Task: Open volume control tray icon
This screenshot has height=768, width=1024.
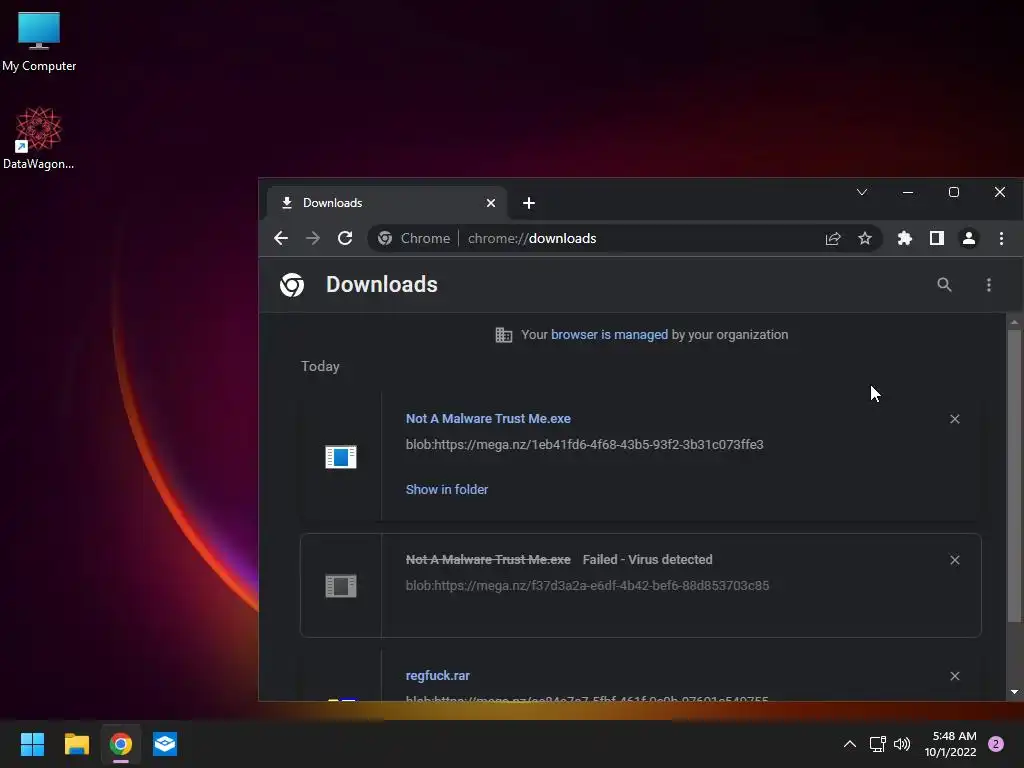Action: pyautogui.click(x=902, y=744)
